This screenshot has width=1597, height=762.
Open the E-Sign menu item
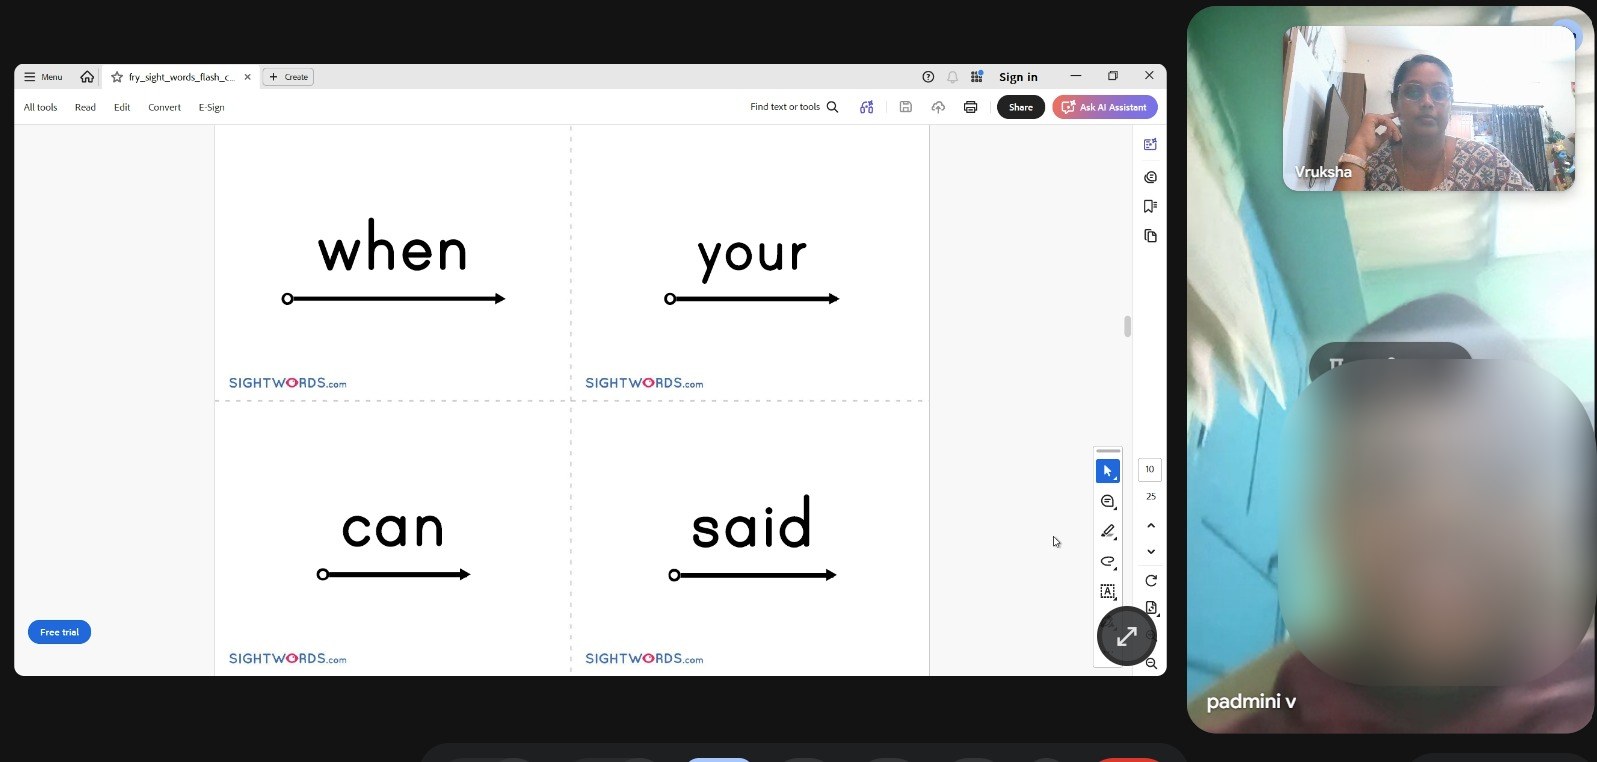click(211, 107)
